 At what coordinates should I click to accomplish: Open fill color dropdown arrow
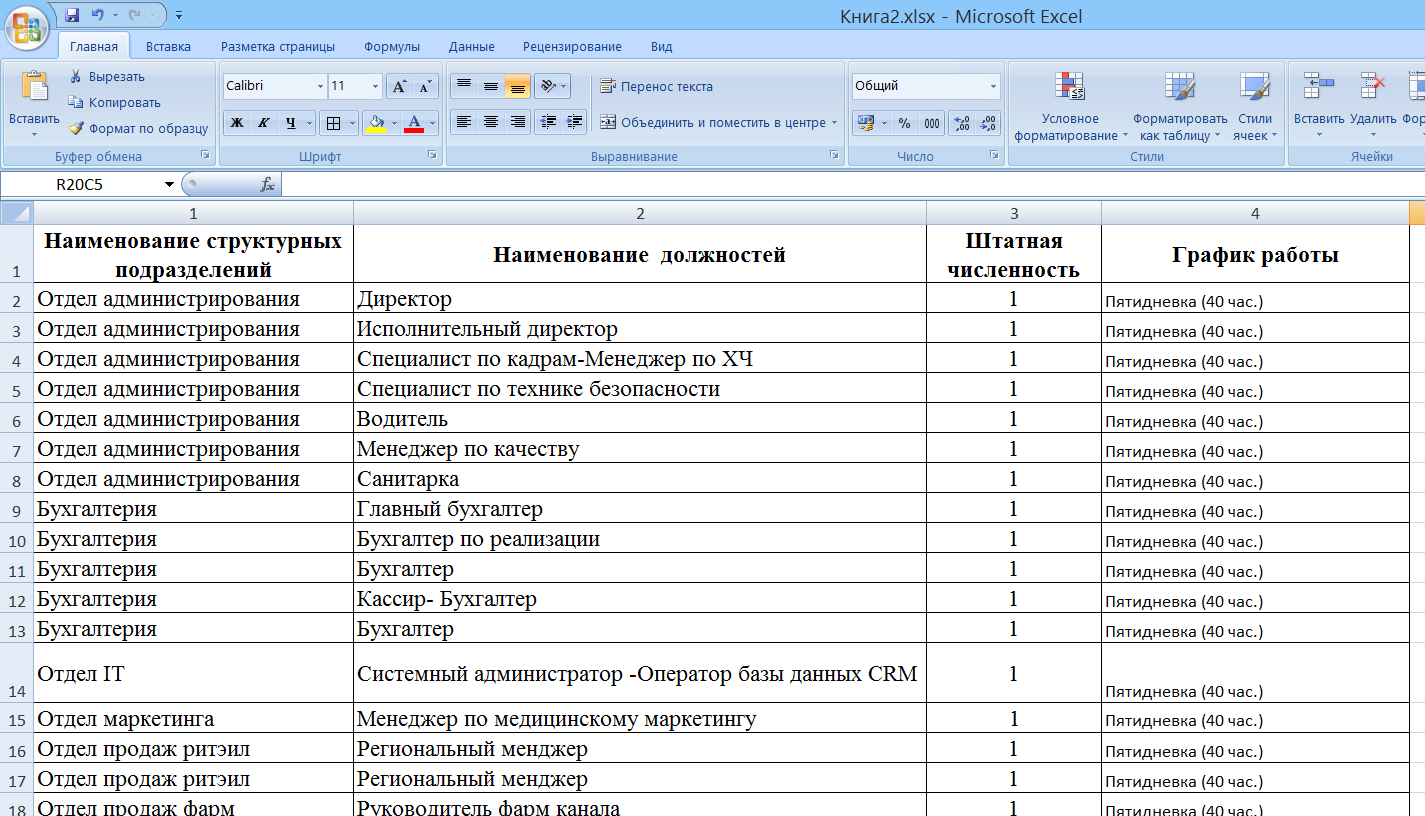tap(394, 123)
